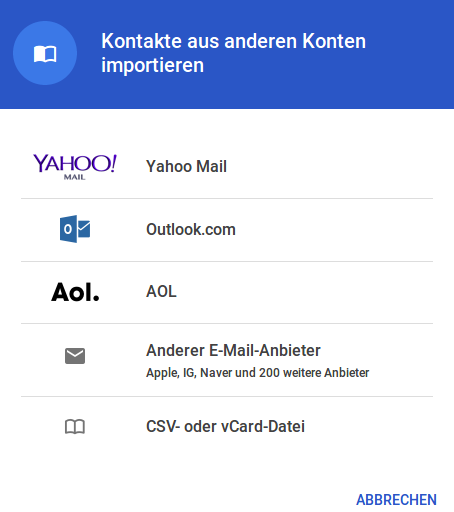This screenshot has height=512, width=454.
Task: Select the Yahoo Mail text label
Action: point(186,166)
